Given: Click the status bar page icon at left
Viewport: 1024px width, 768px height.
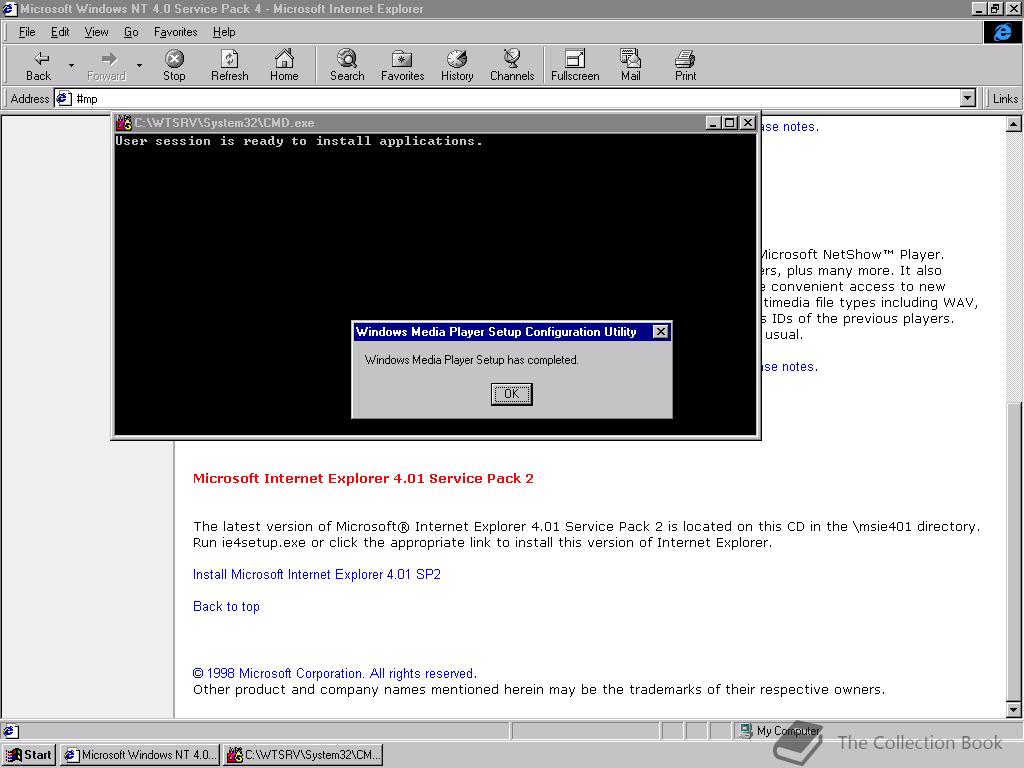Looking at the screenshot, I should [11, 731].
